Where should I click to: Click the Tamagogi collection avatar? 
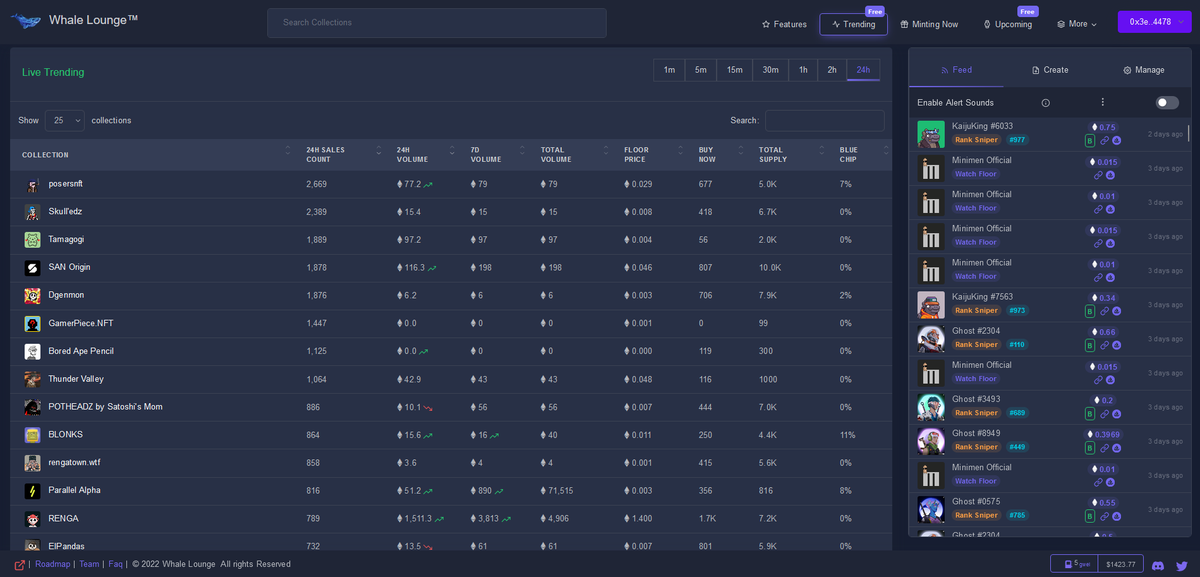pyautogui.click(x=32, y=240)
